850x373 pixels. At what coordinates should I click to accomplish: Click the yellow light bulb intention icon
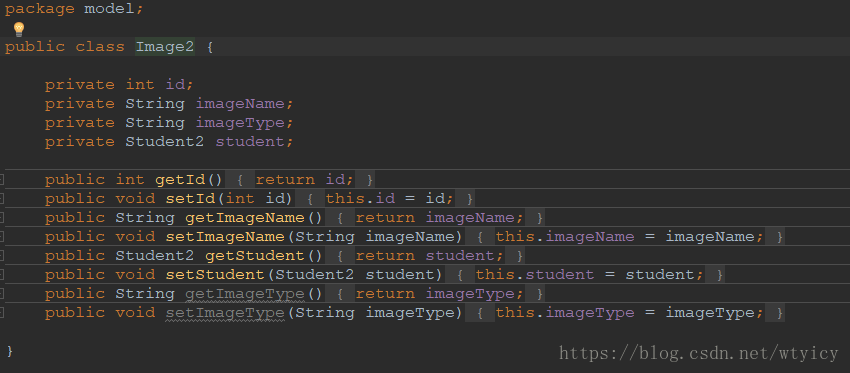(x=19, y=29)
